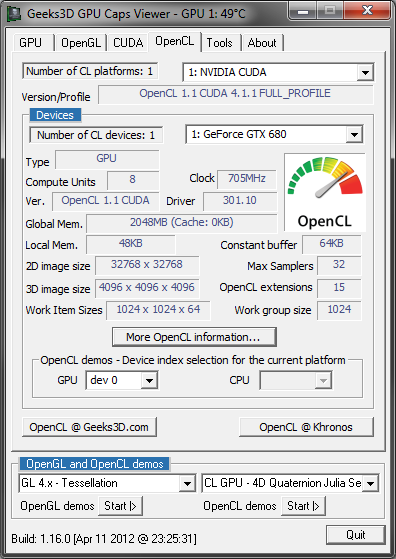Start the OpenGL demo

click(x=120, y=506)
